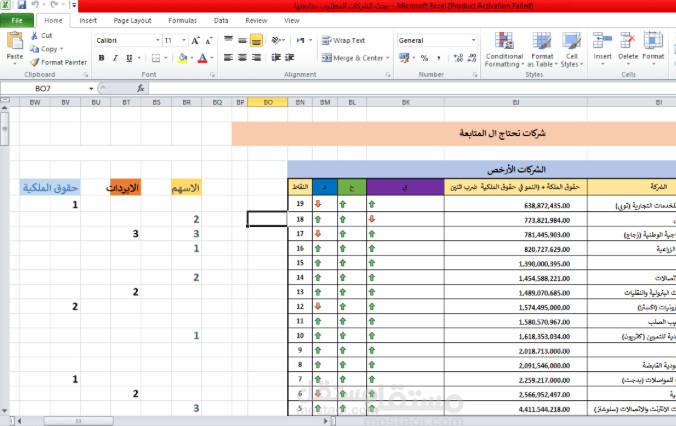The height and width of the screenshot is (426, 676).
Task: Click the Accounting Number Format icon
Action: coord(404,58)
